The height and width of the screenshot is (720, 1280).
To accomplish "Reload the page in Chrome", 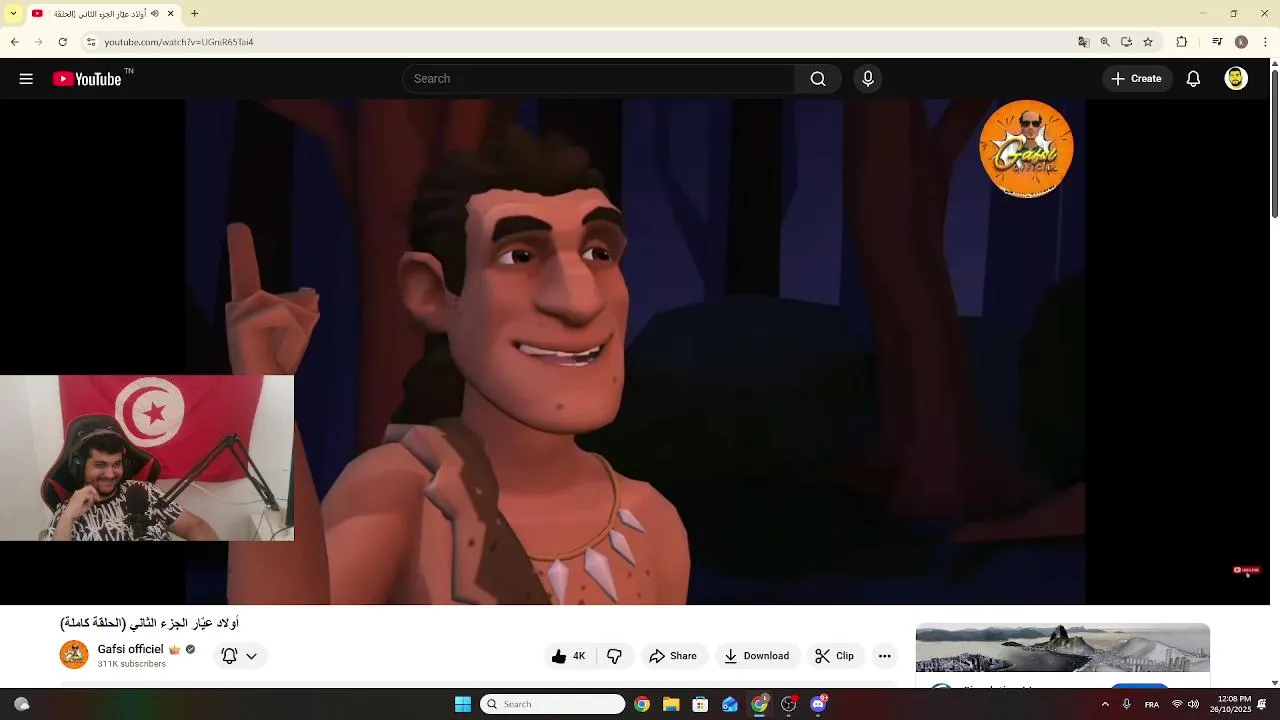I will (x=62, y=42).
